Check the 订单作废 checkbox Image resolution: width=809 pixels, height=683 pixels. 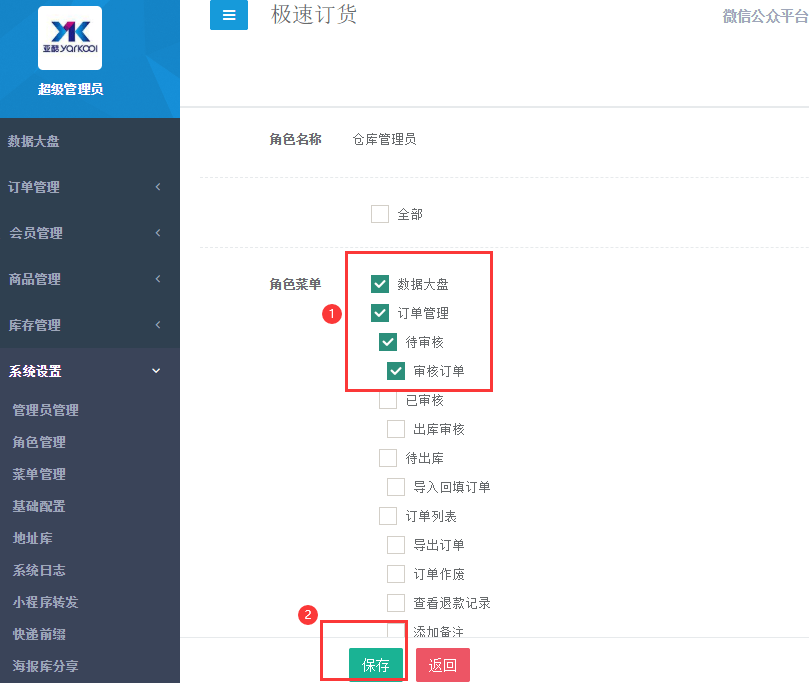[396, 574]
